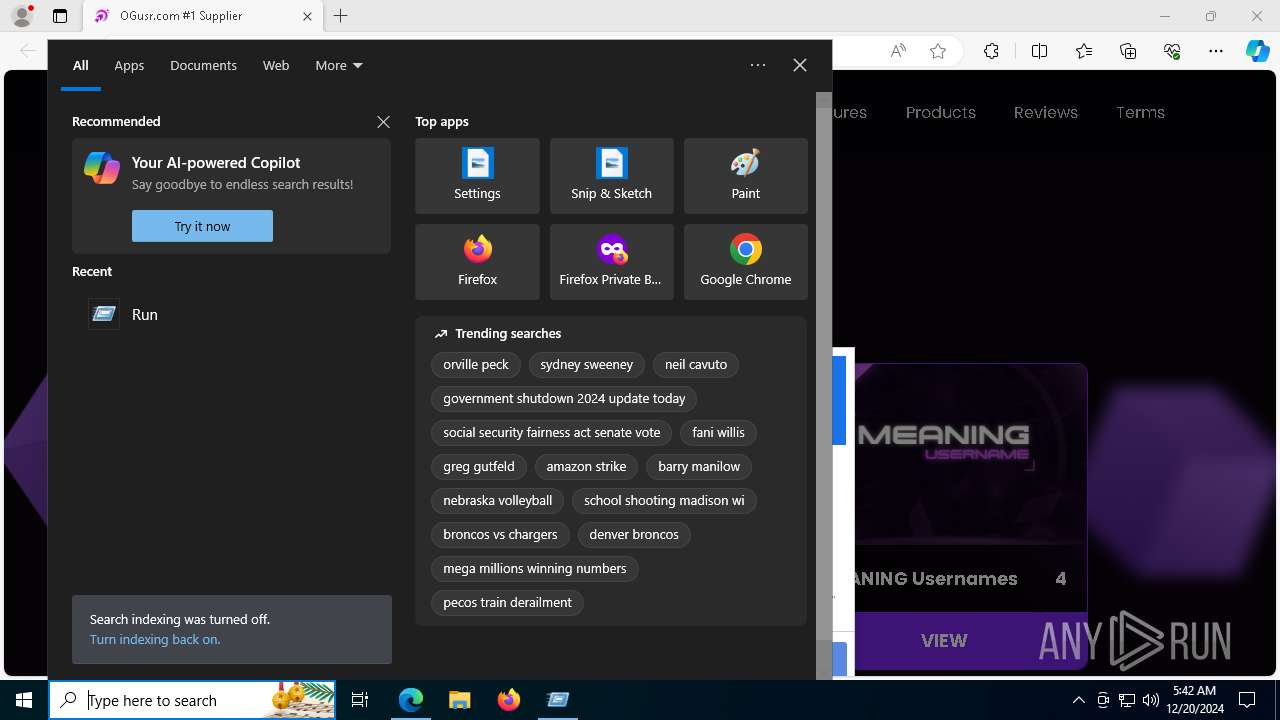This screenshot has width=1280, height=720.
Task: Search trending nebraska volleyball
Action: (x=498, y=501)
